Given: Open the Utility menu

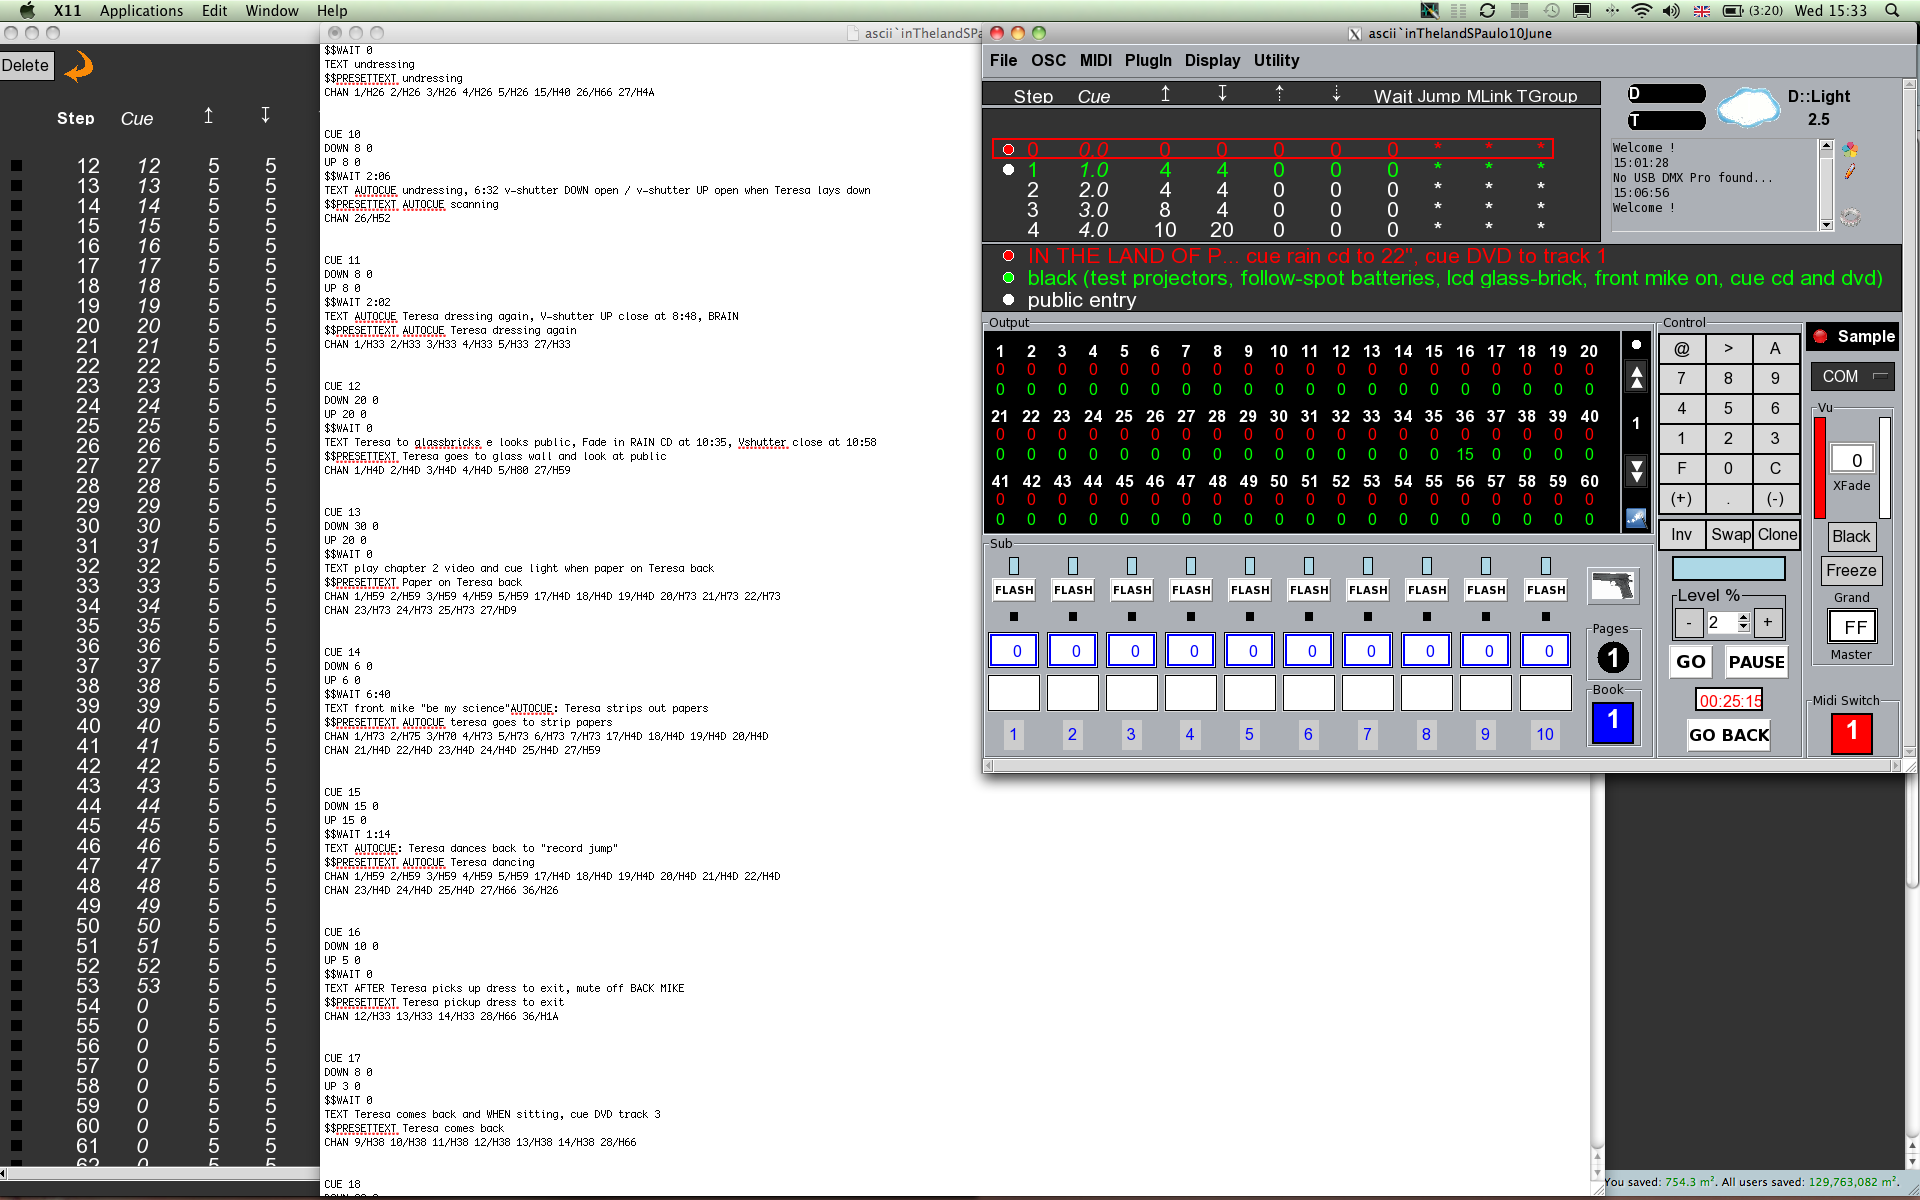Looking at the screenshot, I should [1276, 61].
